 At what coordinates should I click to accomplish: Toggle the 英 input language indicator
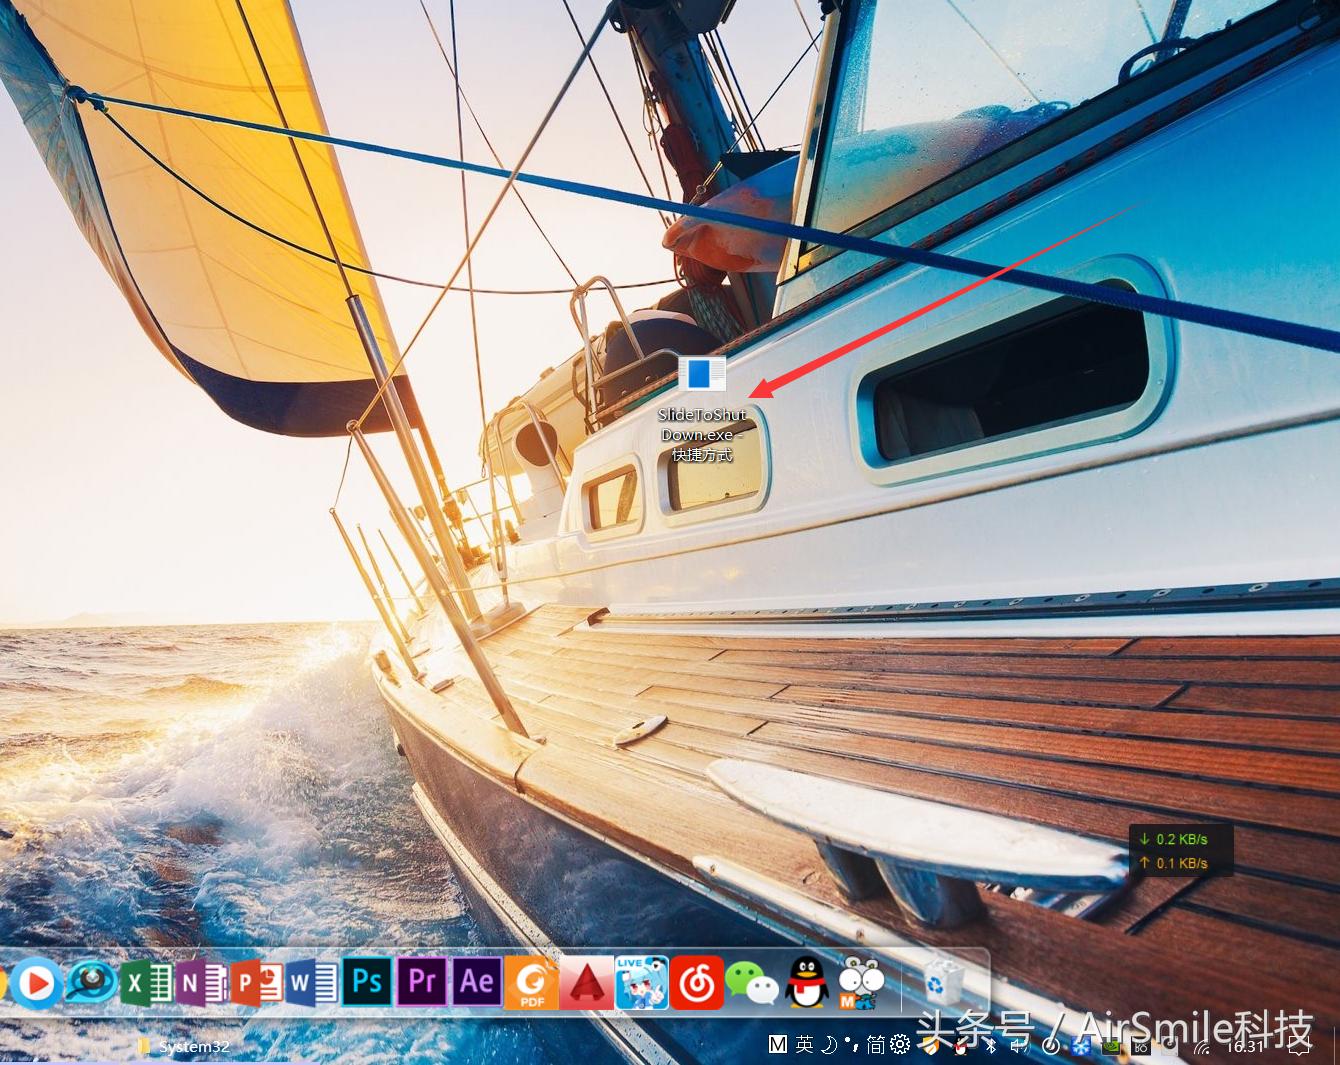(x=806, y=1045)
